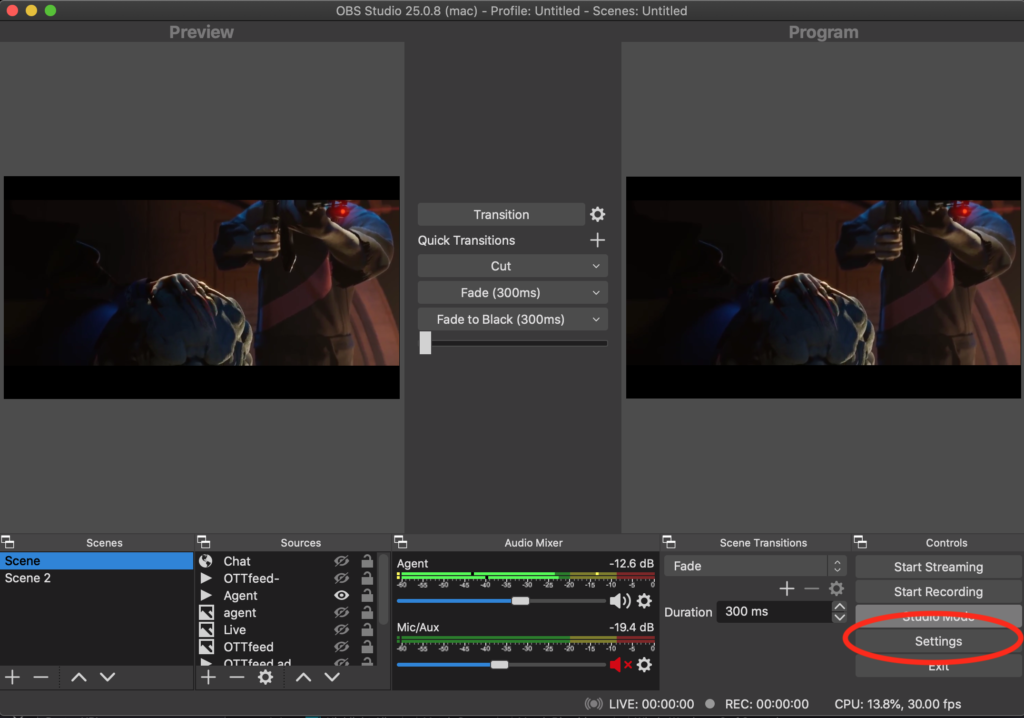Click the Agent volume slider handle

pyautogui.click(x=520, y=600)
